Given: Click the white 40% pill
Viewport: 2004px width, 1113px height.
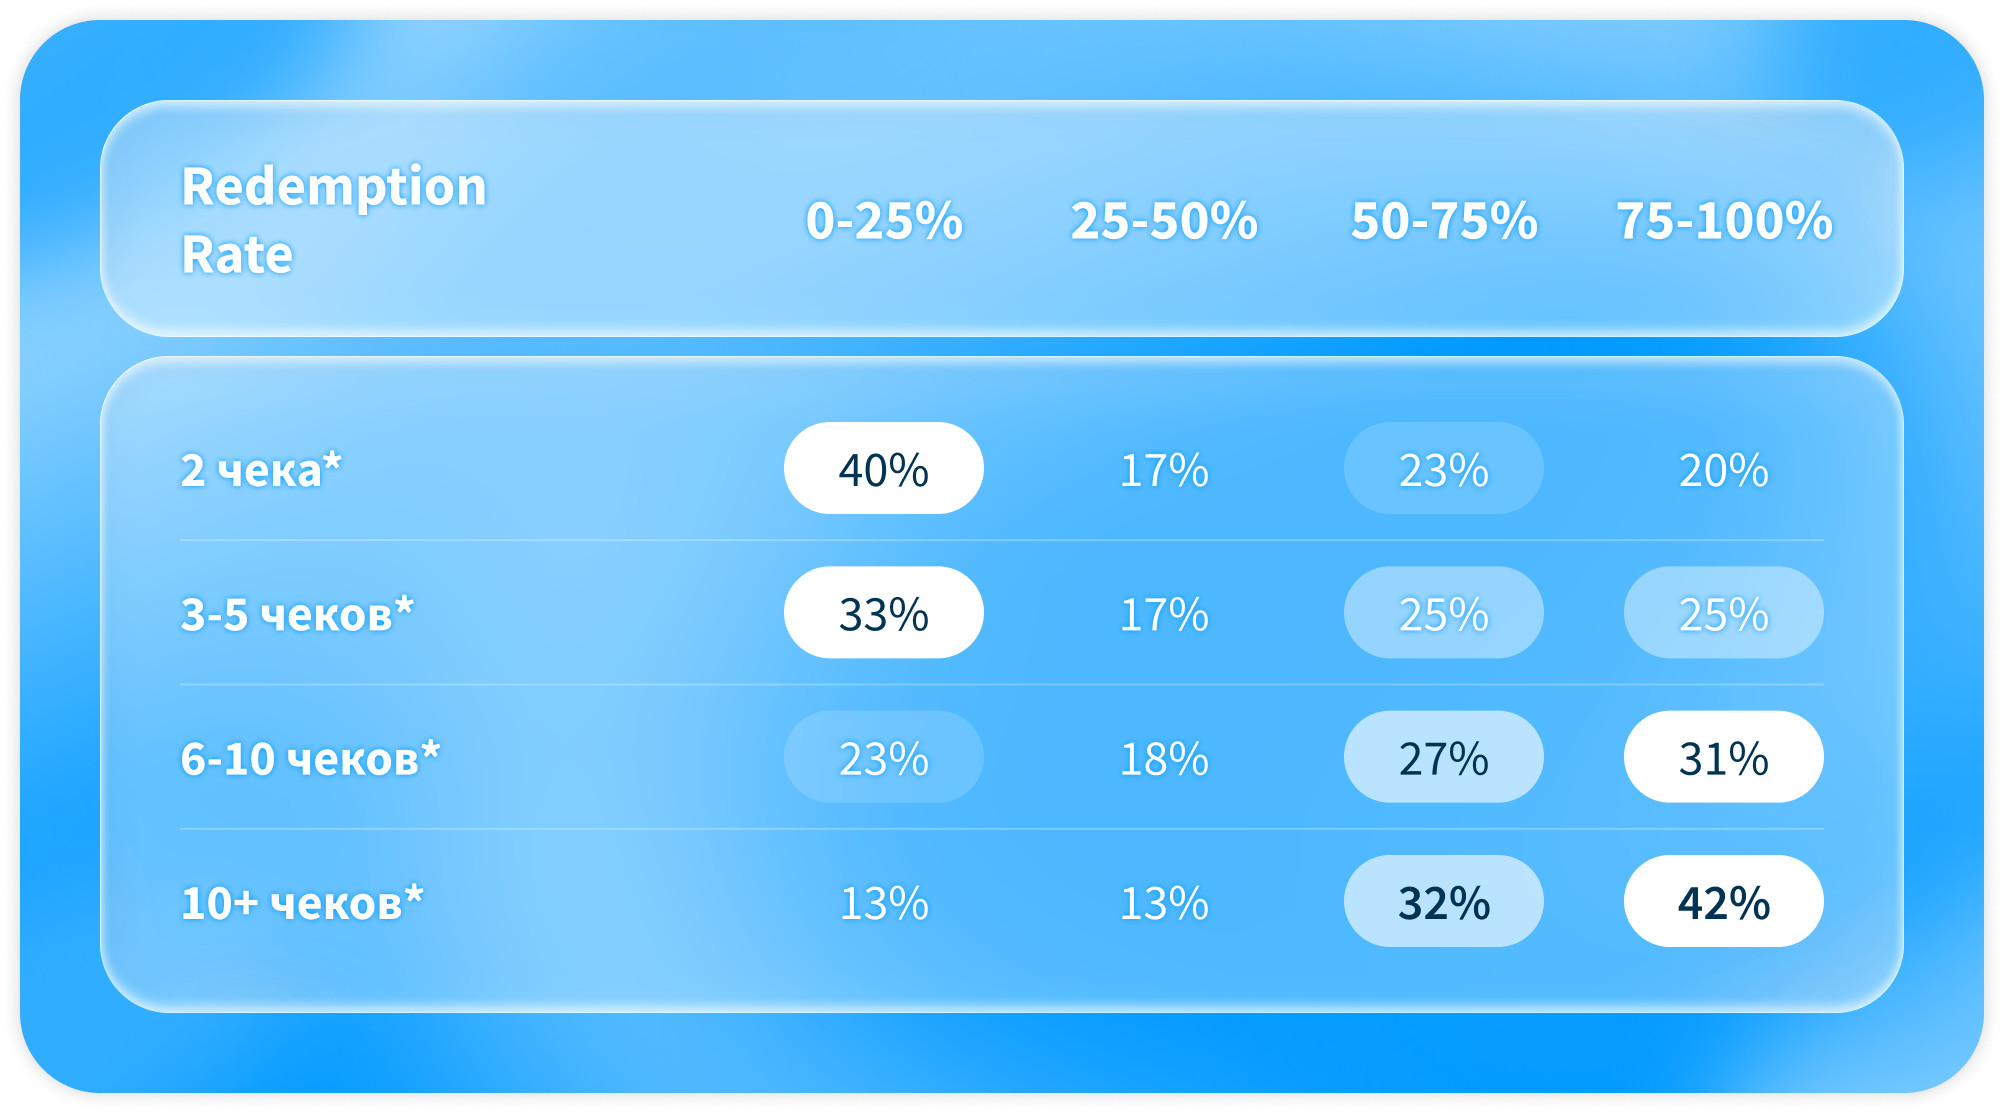Looking at the screenshot, I should tap(884, 469).
